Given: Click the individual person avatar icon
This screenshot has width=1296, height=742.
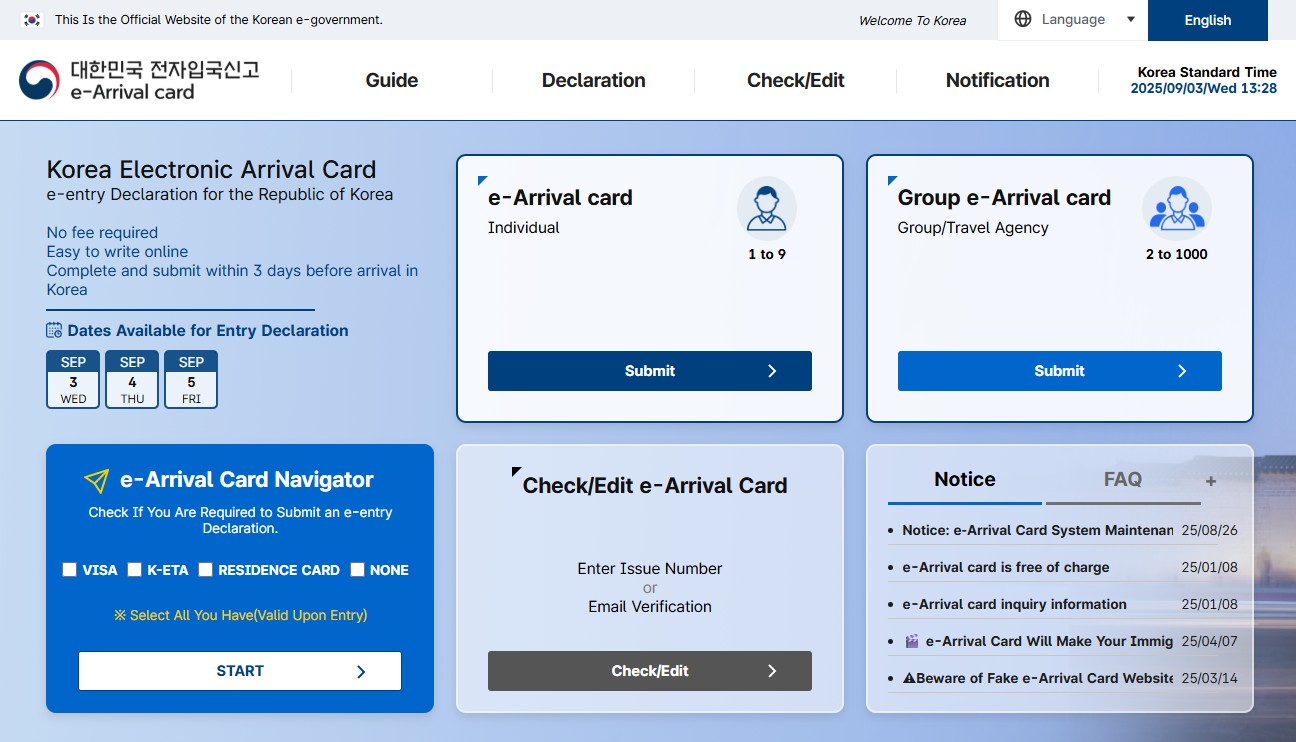Looking at the screenshot, I should tap(767, 207).
